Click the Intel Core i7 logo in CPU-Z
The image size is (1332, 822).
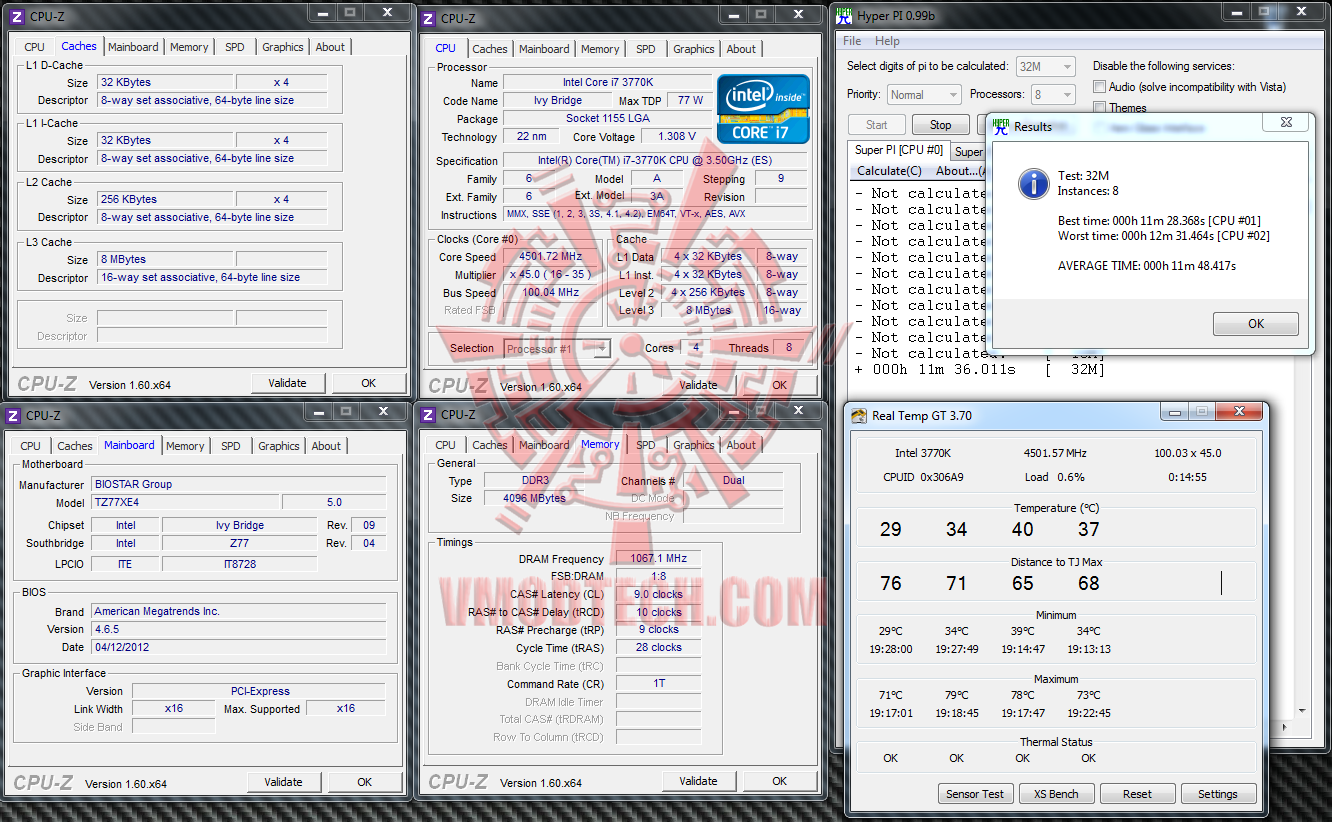[x=764, y=109]
